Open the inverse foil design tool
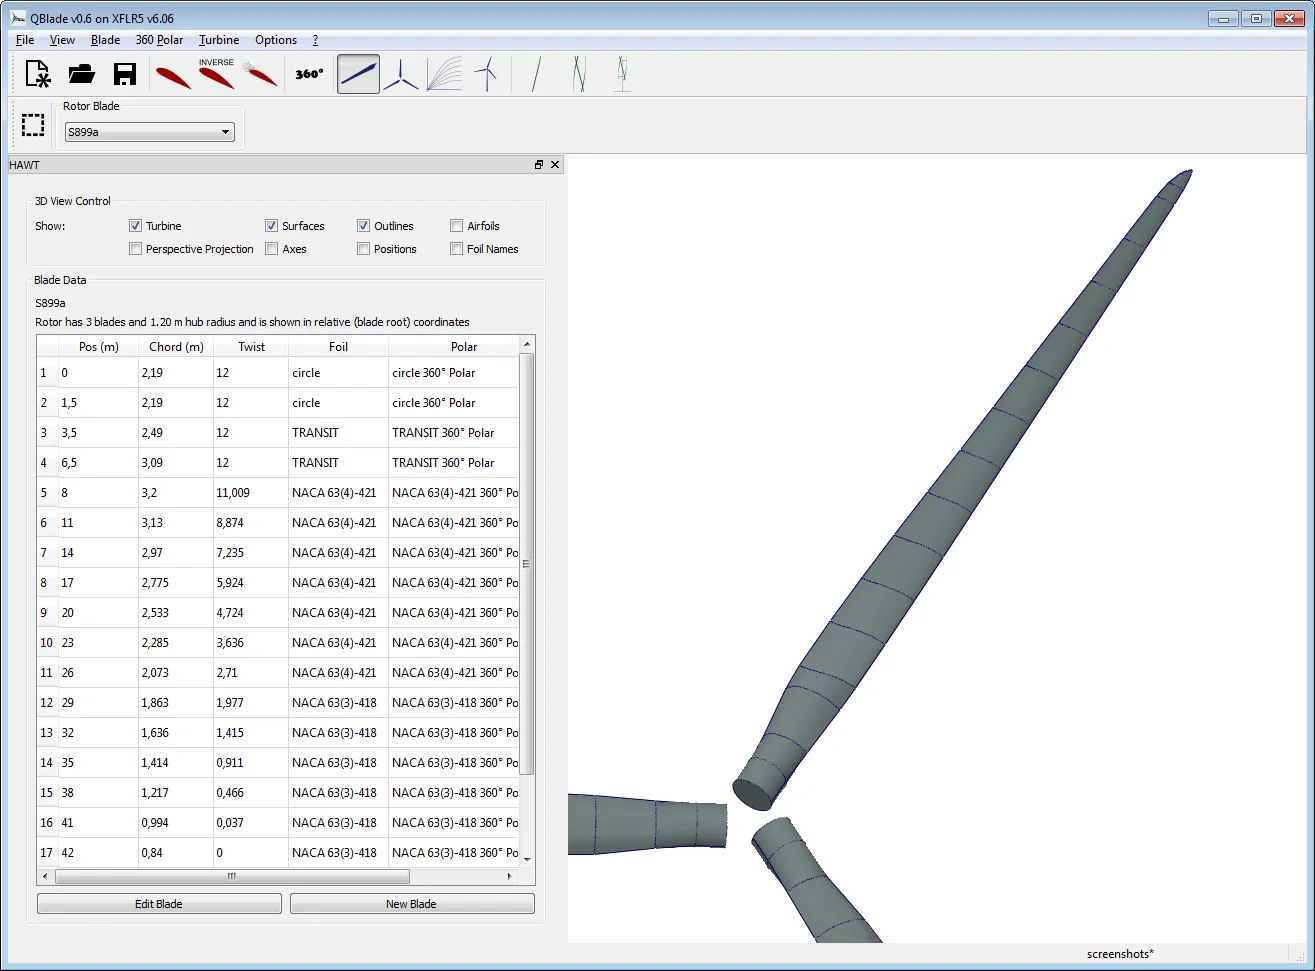Image resolution: width=1315 pixels, height=971 pixels. coord(216,71)
